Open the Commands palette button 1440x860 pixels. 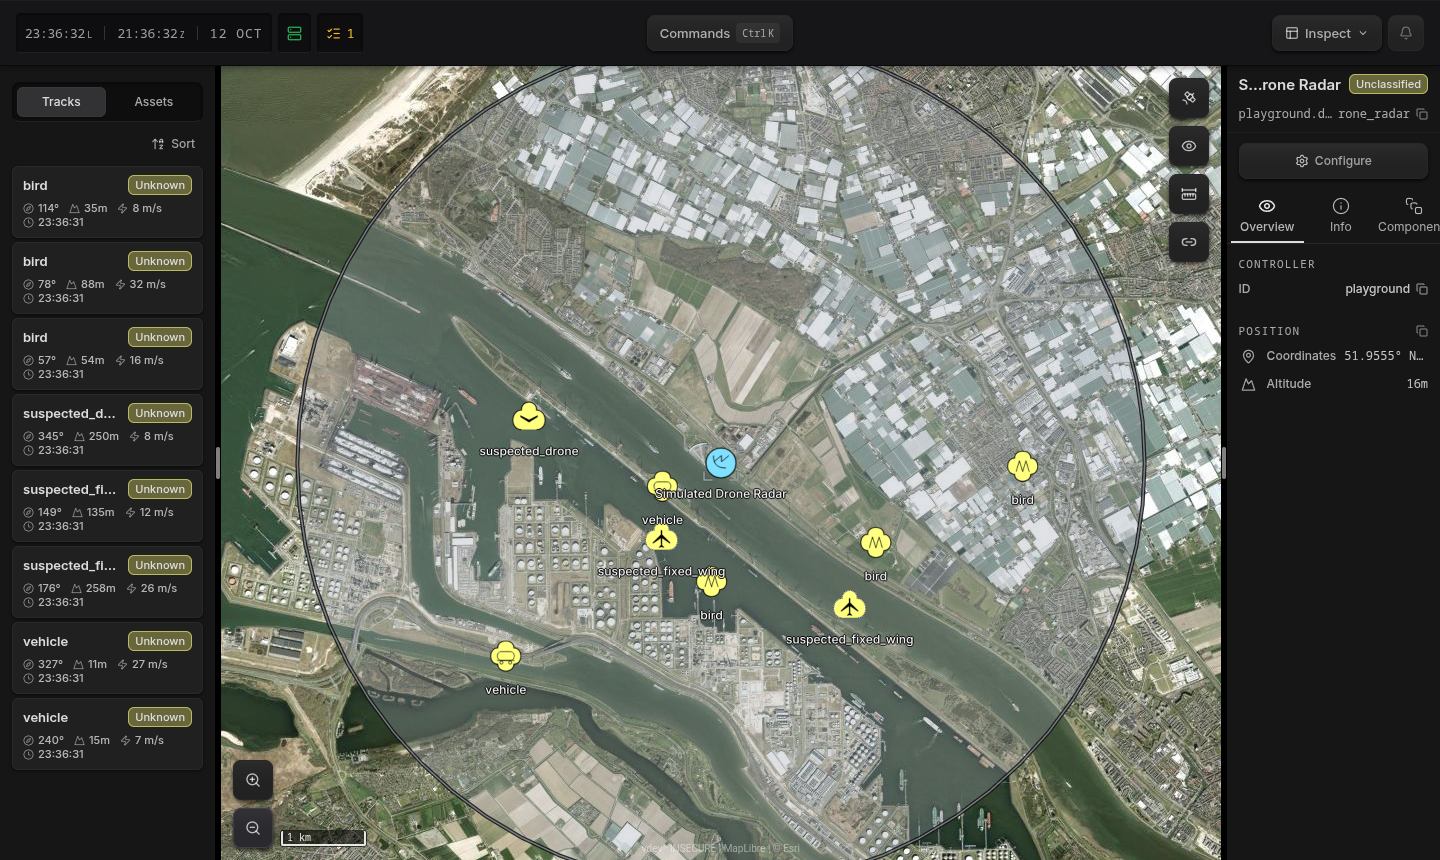[x=720, y=33]
